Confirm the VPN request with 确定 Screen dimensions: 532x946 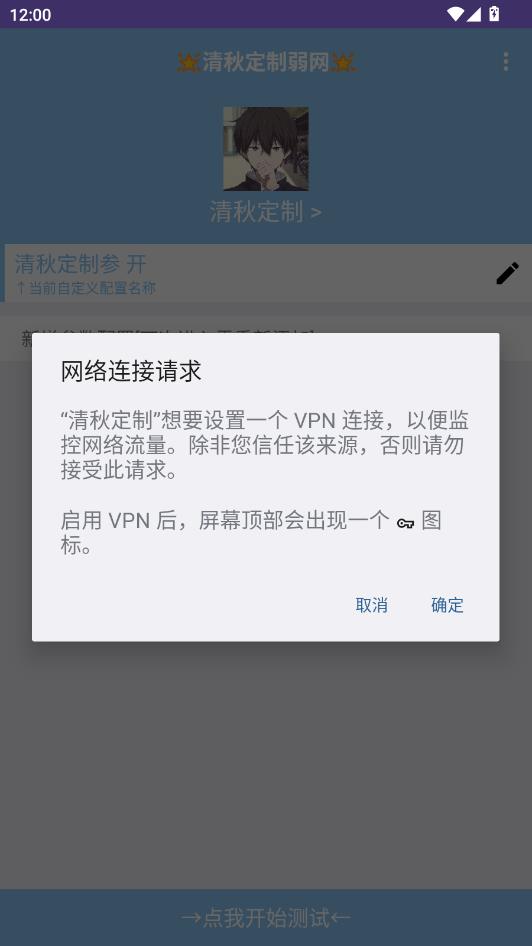pos(448,605)
